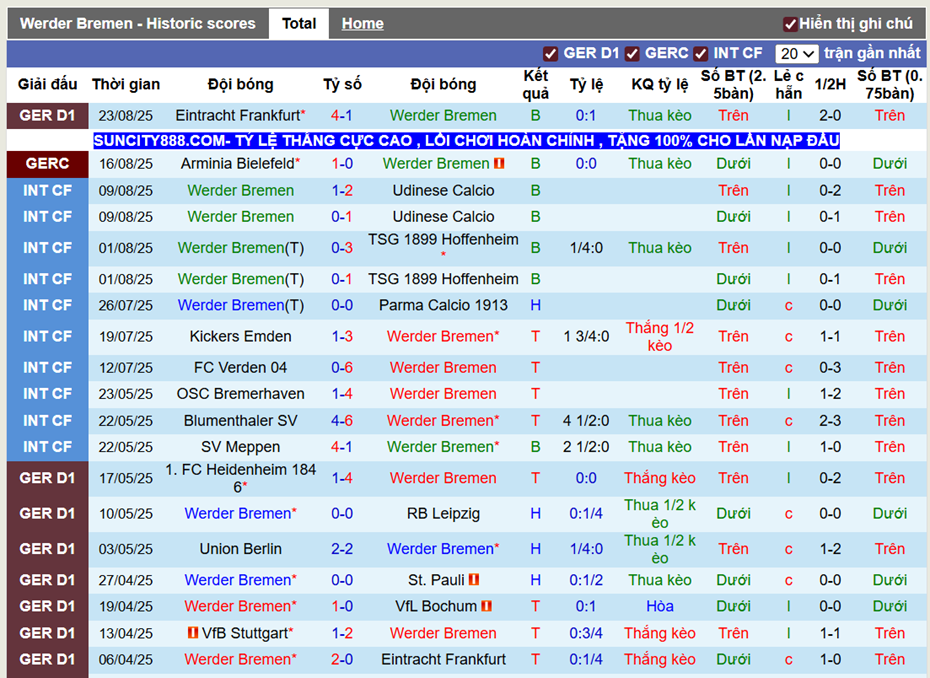Open Parma Calcio 1913 team link

click(x=443, y=305)
